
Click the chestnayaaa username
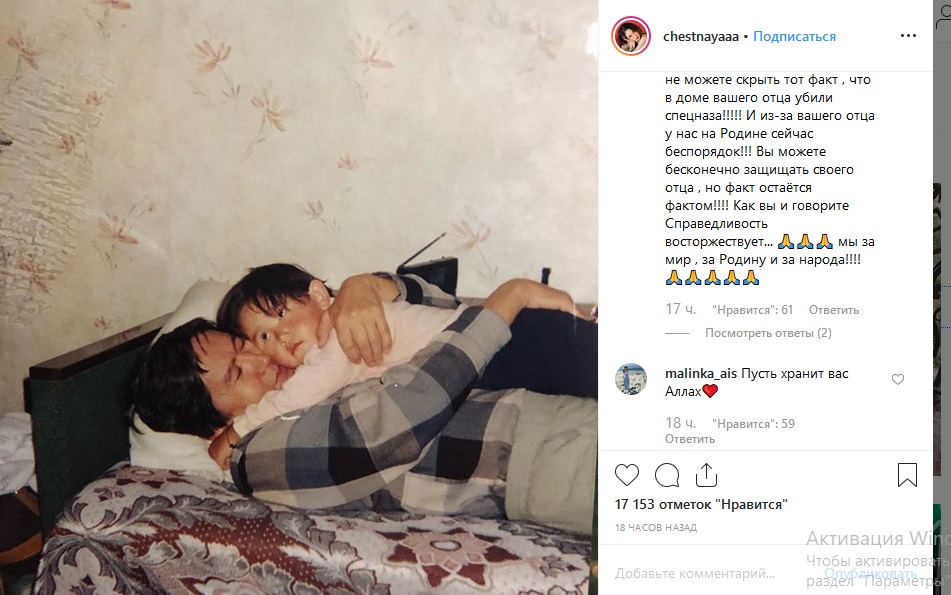tap(701, 36)
